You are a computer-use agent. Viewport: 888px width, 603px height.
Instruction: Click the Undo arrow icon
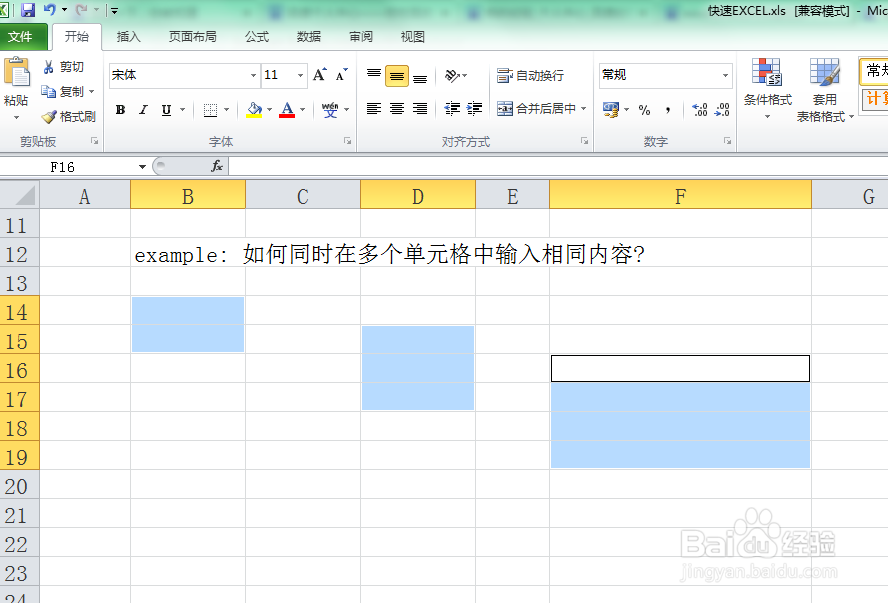tap(49, 10)
